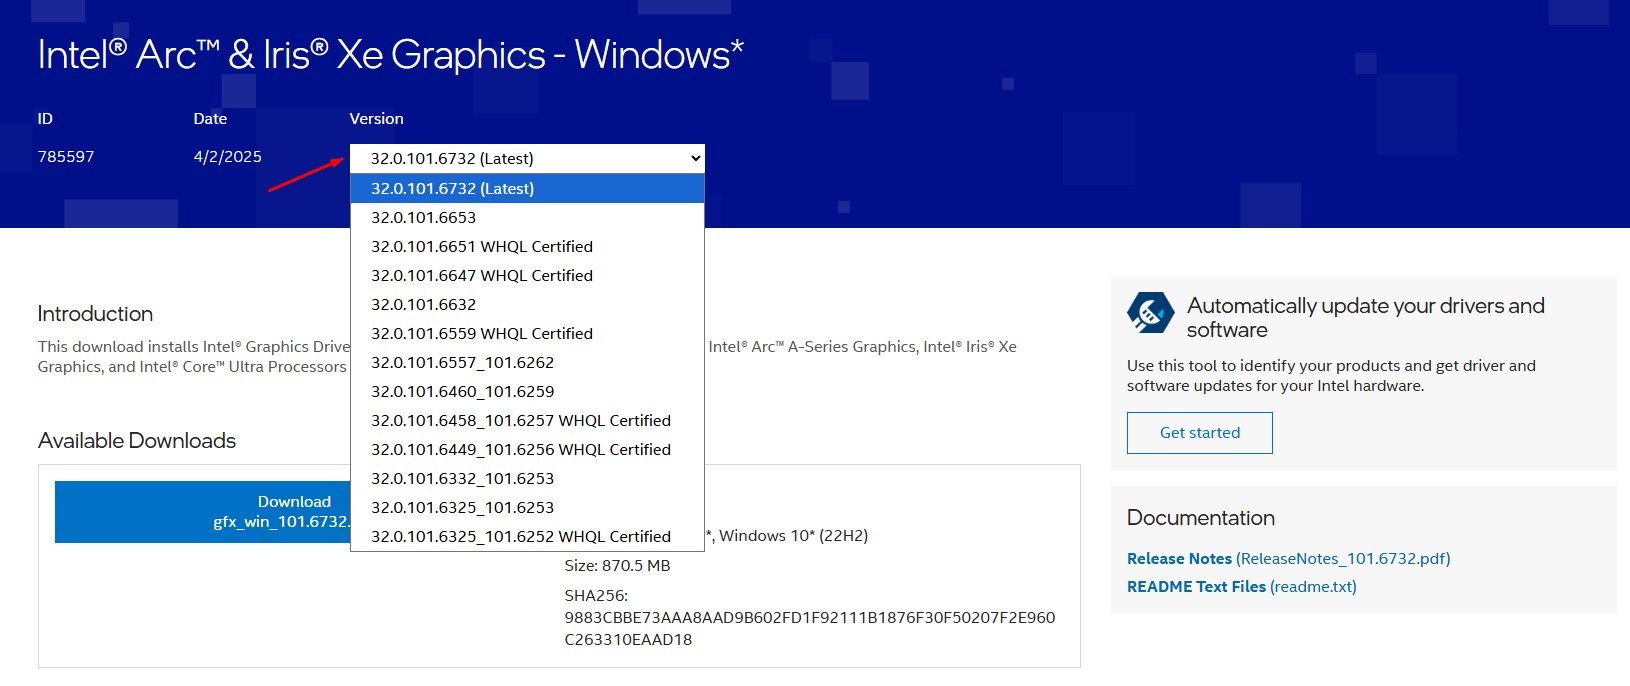The height and width of the screenshot is (686, 1630).
Task: Select version 32.0.101.6460_101.6259
Action: pos(527,391)
